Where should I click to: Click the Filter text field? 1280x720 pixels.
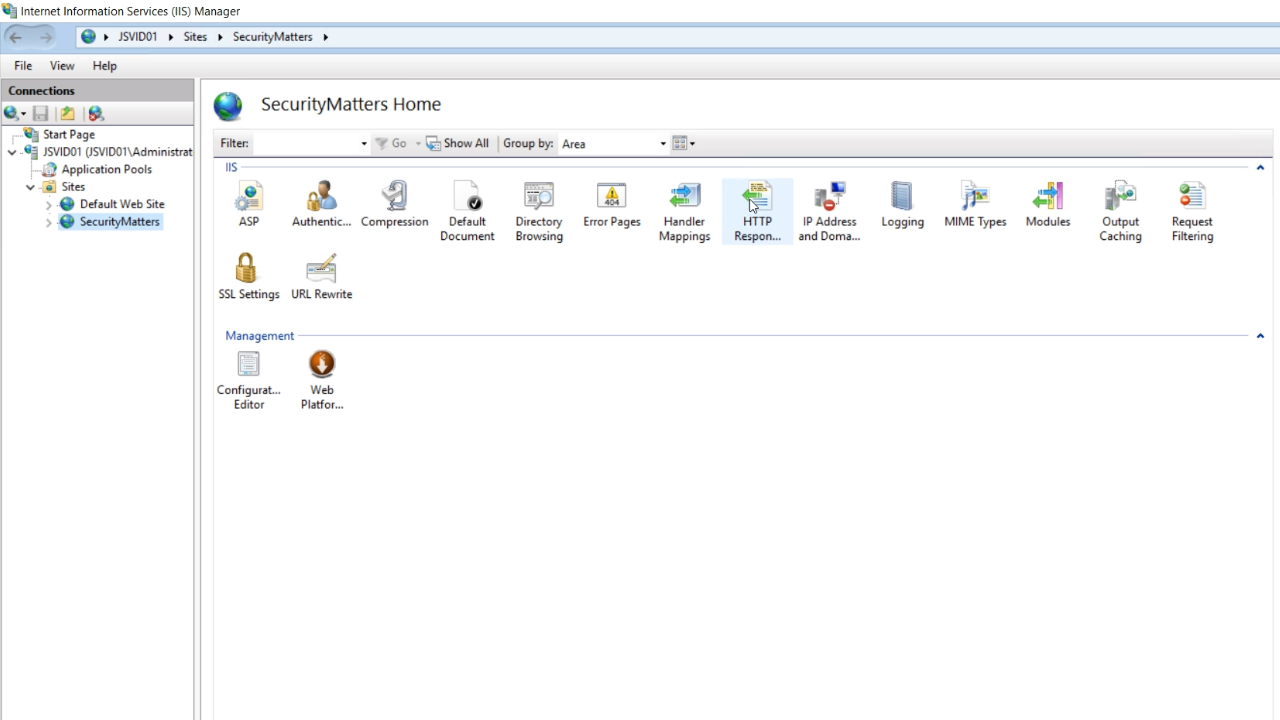point(305,144)
